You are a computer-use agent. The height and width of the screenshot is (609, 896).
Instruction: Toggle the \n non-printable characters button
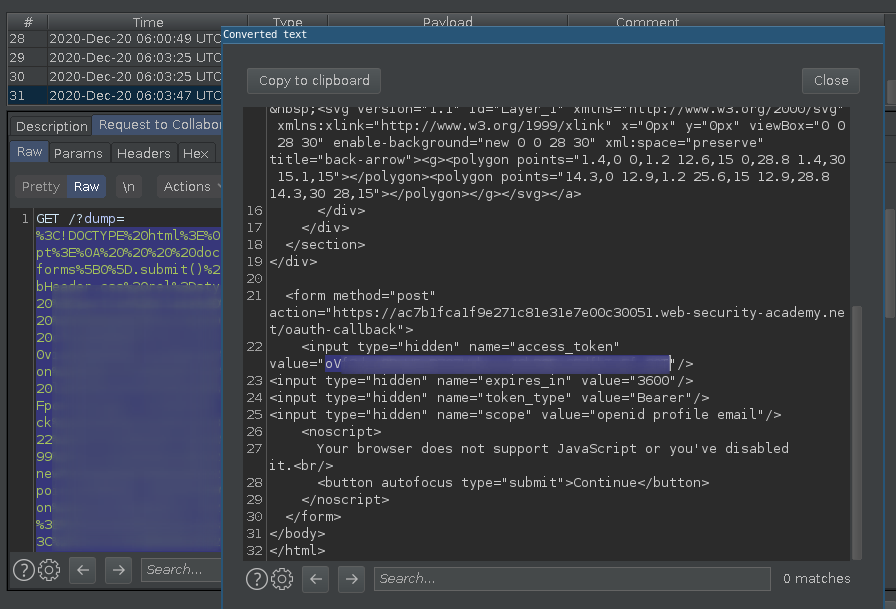[x=129, y=187]
